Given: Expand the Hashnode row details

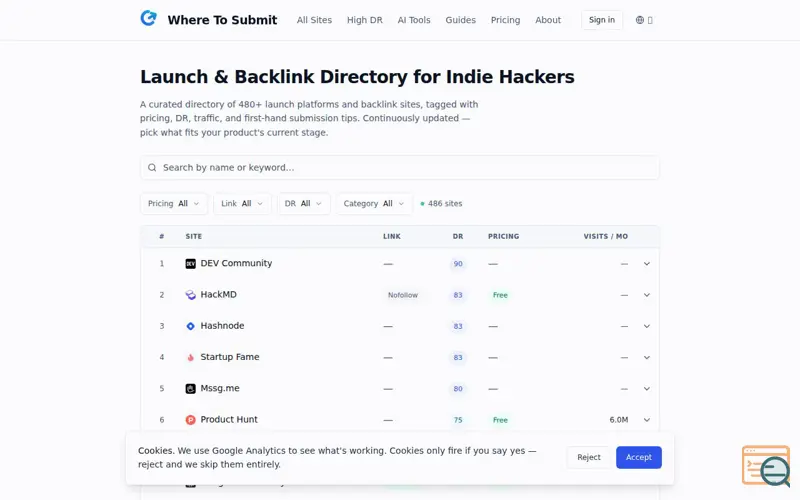Looking at the screenshot, I should point(646,326).
